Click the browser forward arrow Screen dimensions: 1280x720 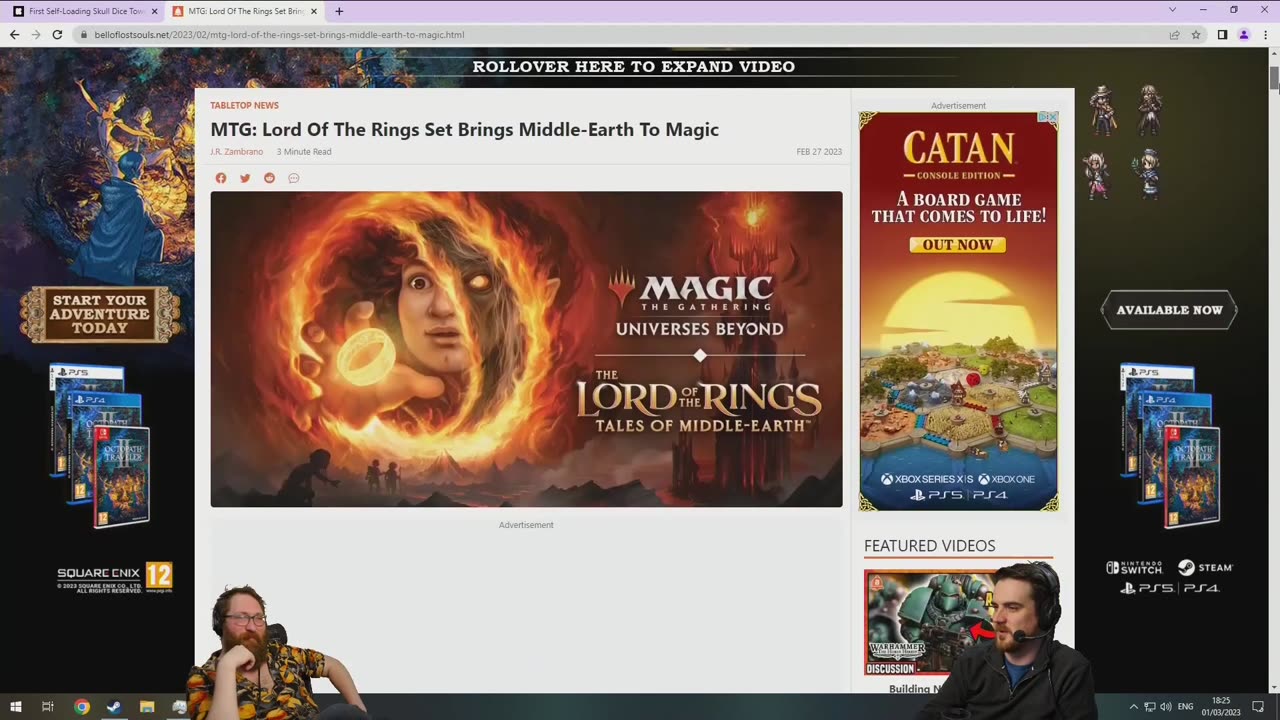[x=36, y=34]
